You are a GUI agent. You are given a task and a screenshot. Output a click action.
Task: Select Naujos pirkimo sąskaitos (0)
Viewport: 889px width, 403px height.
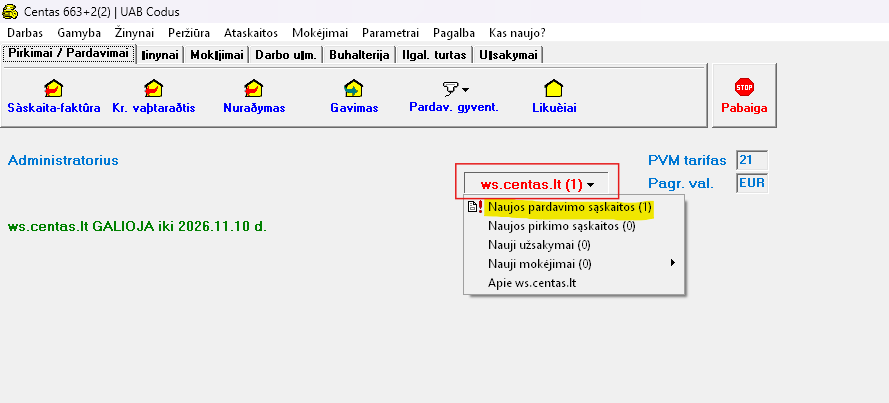(574, 226)
